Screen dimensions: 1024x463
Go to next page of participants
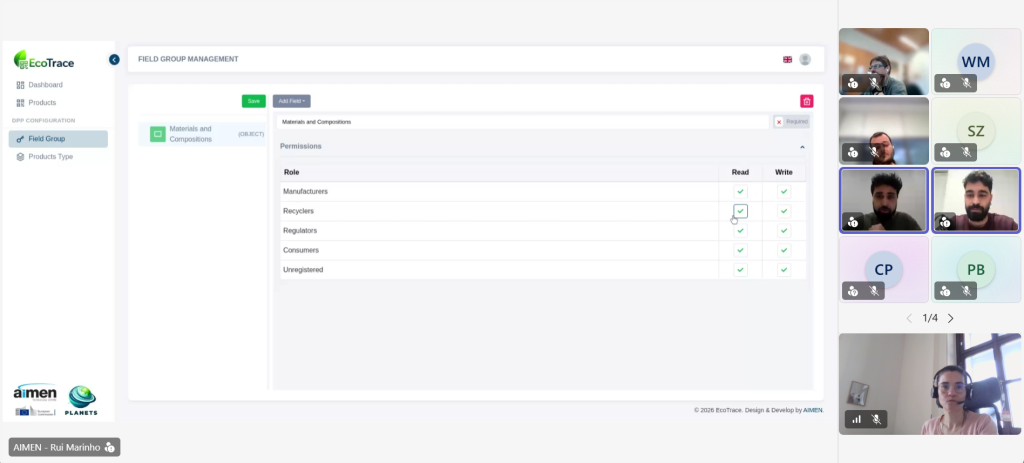pyautogui.click(x=950, y=318)
